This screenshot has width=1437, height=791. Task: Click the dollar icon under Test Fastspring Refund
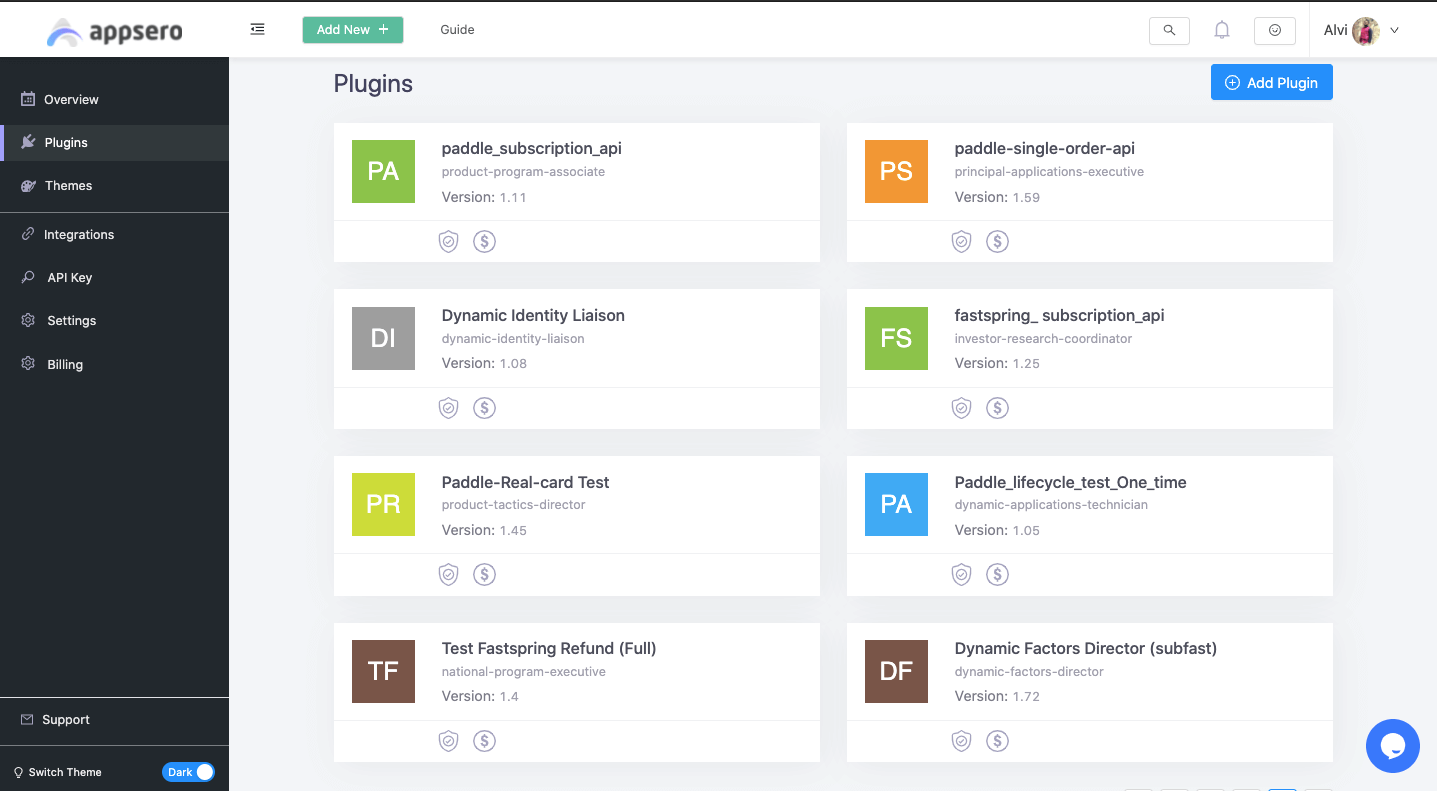point(485,741)
